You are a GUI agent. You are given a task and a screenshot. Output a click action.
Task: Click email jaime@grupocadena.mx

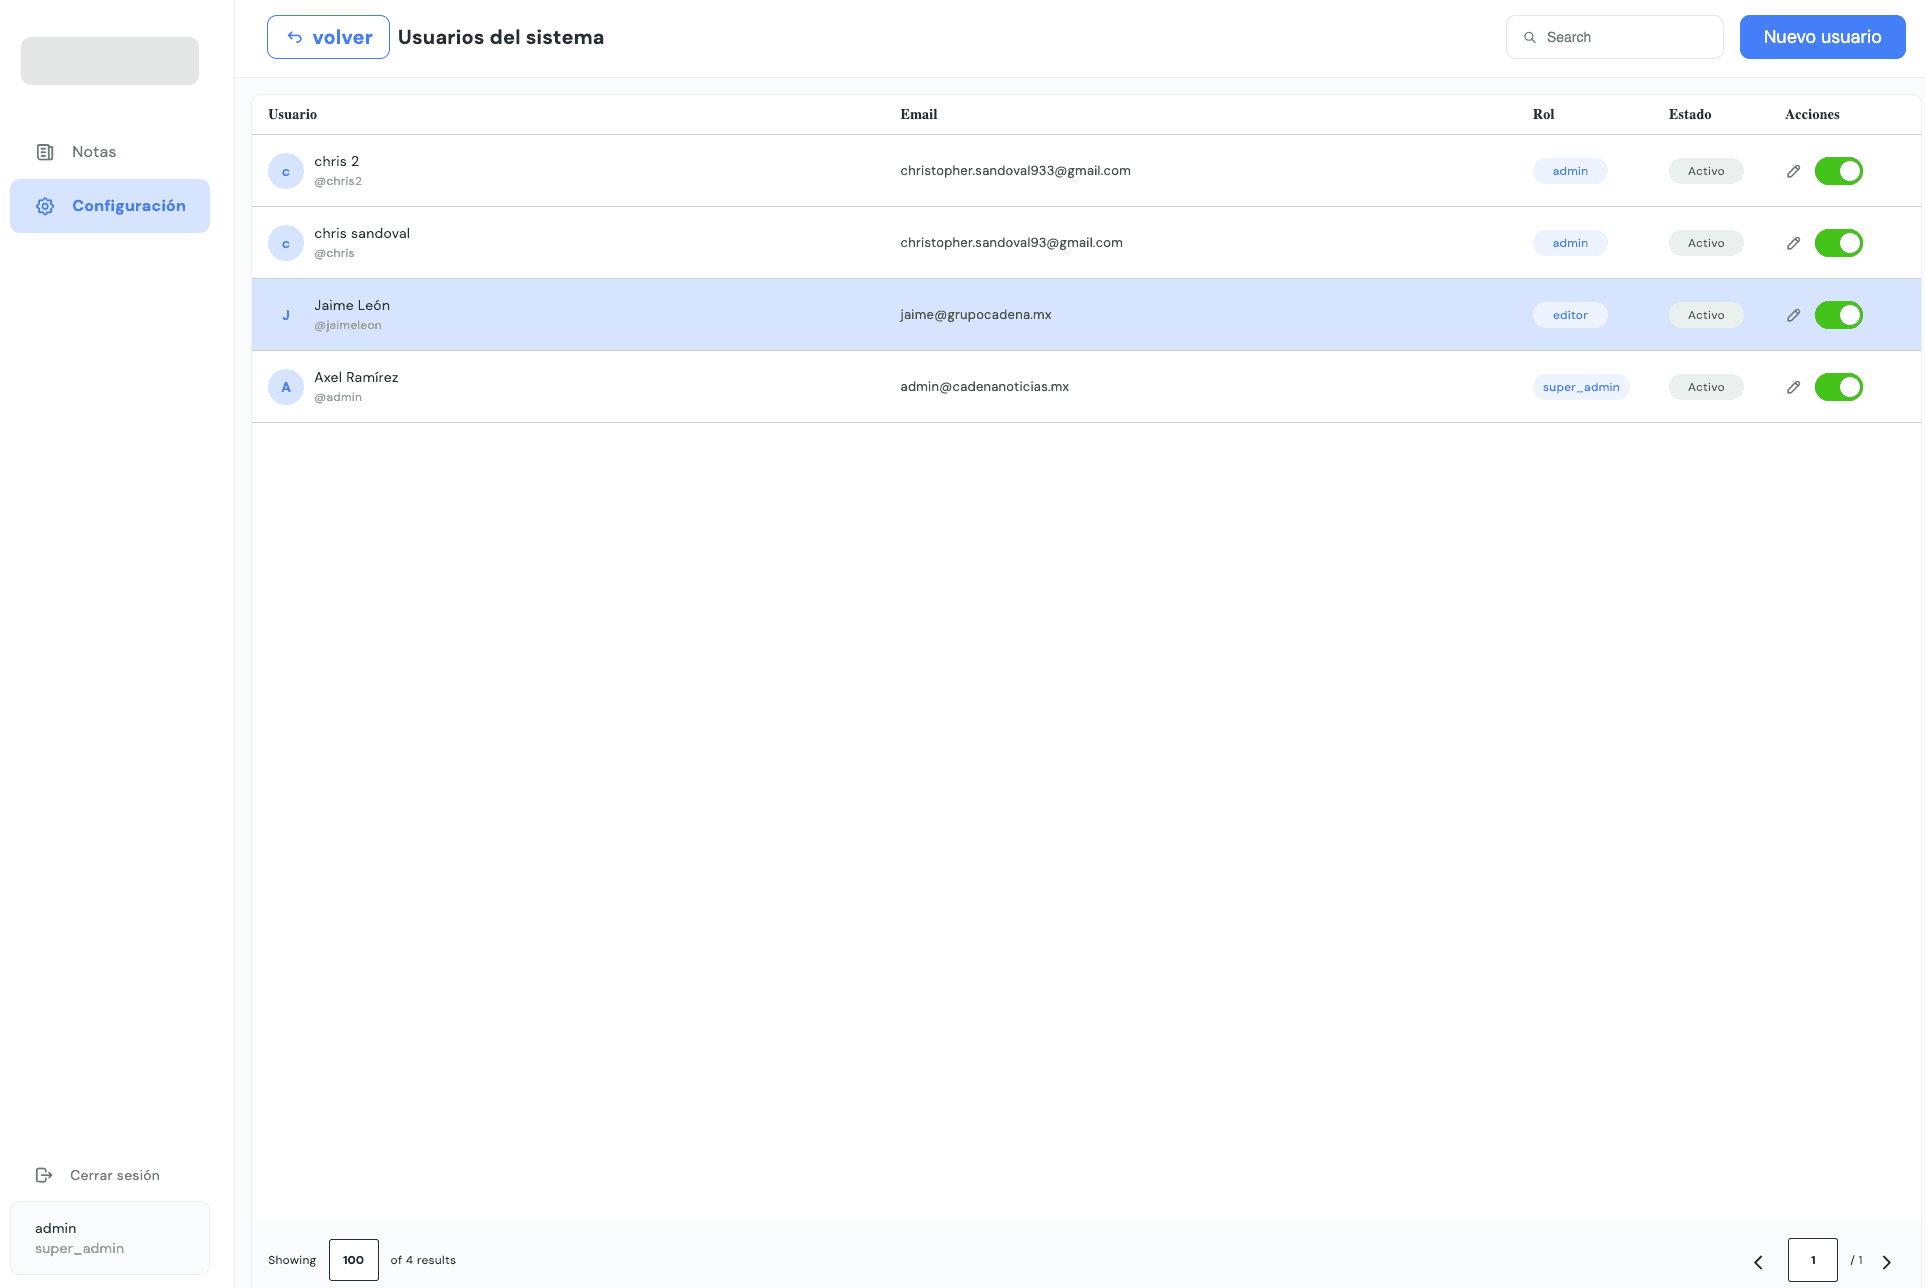[976, 315]
